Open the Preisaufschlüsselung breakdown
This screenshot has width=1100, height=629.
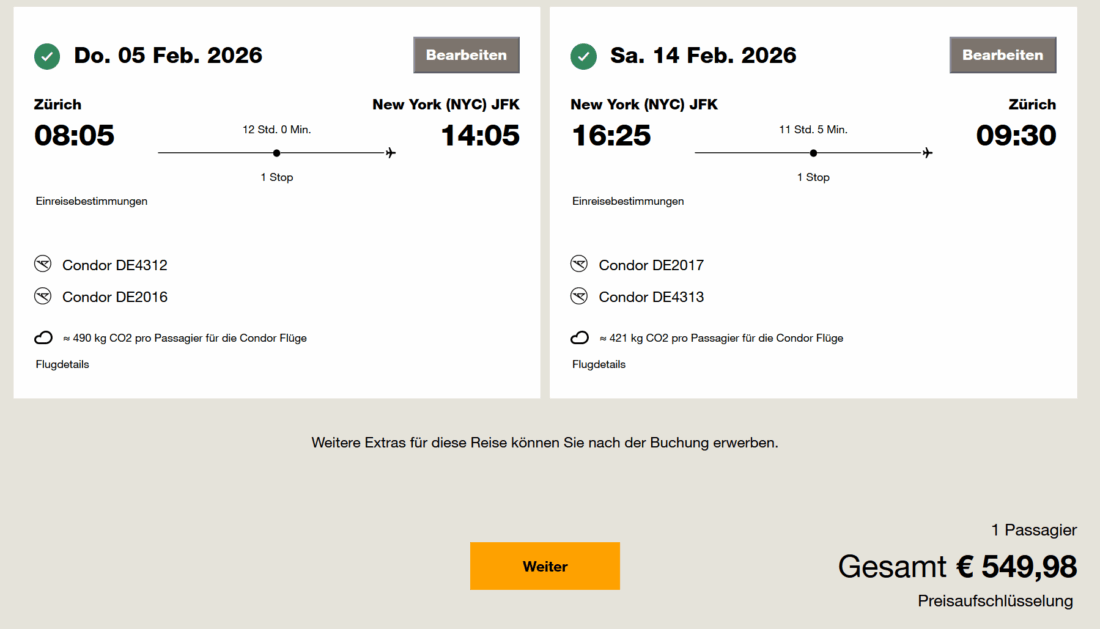tap(996, 600)
